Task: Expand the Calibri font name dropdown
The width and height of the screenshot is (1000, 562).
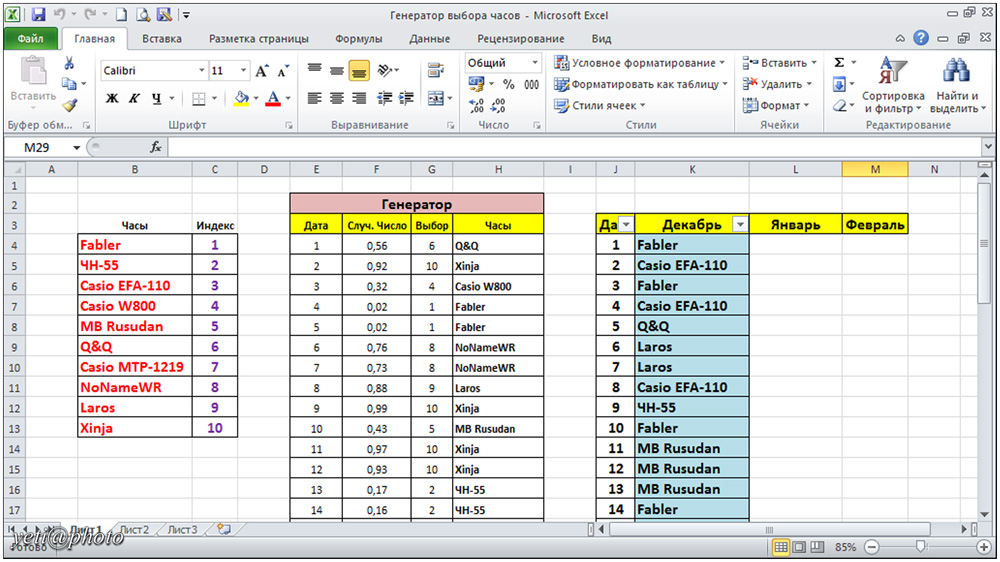Action: [201, 71]
